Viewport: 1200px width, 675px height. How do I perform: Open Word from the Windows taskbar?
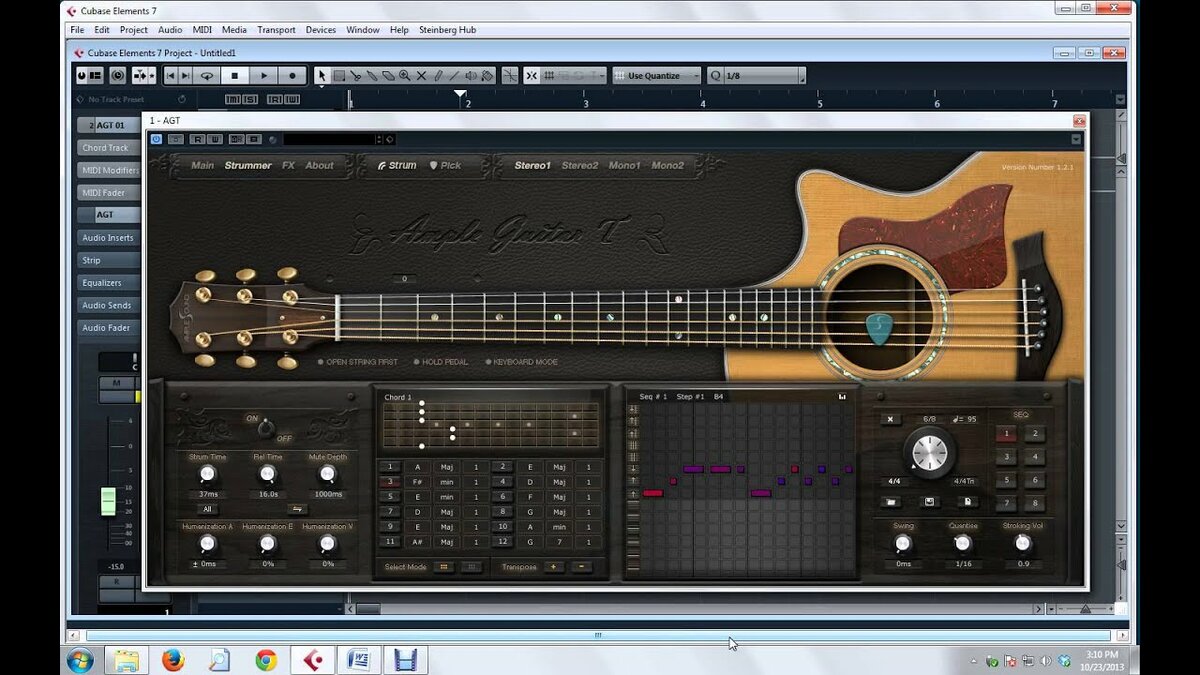coord(359,660)
